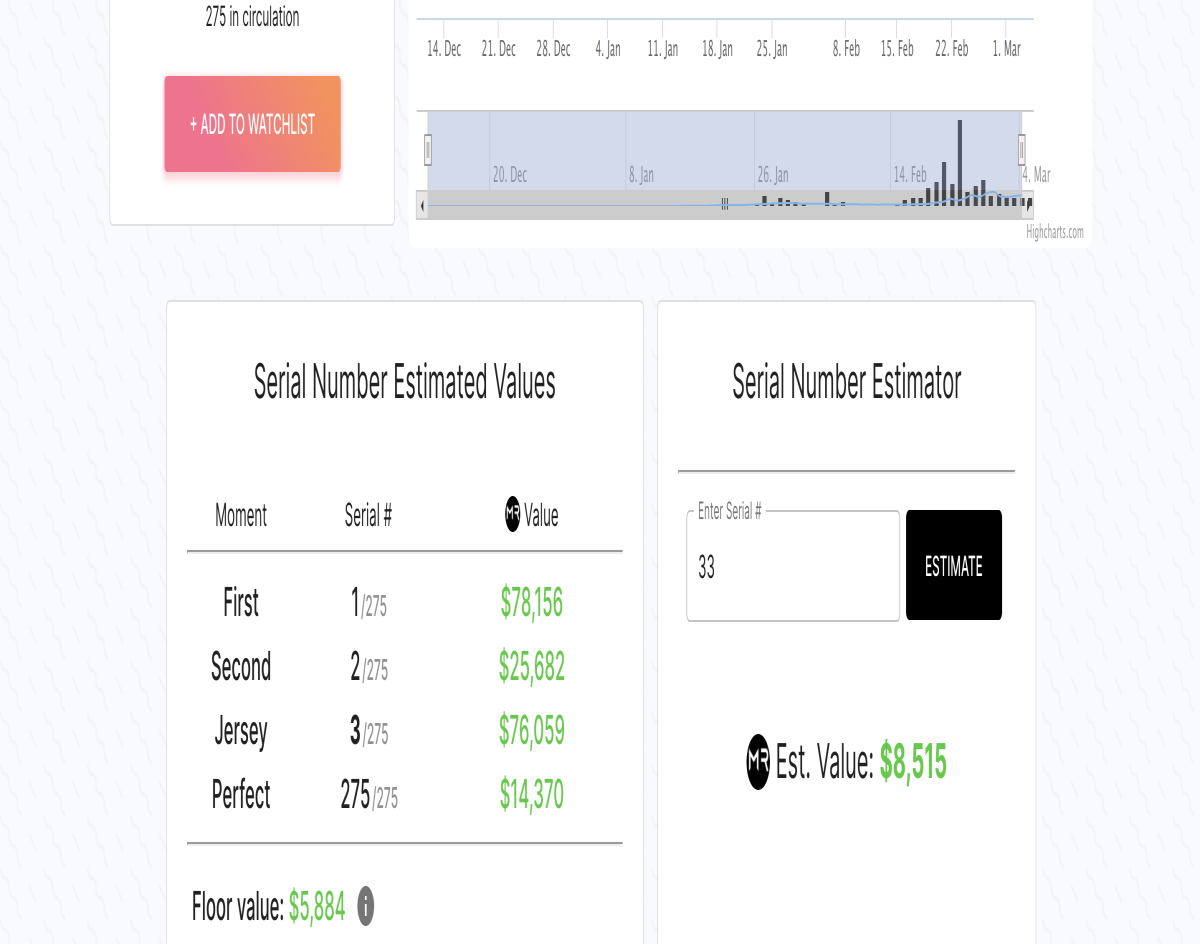Open the Highcharts.com credit link
This screenshot has height=944, width=1200.
coord(1054,232)
